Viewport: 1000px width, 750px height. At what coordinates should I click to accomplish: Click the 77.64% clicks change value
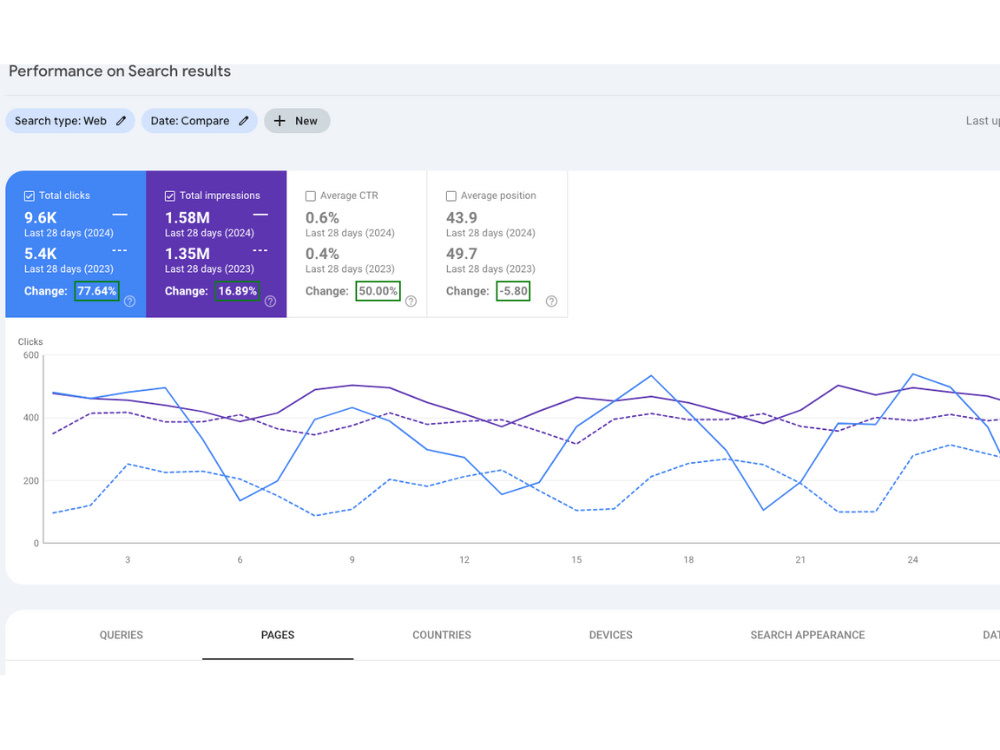pyautogui.click(x=97, y=291)
